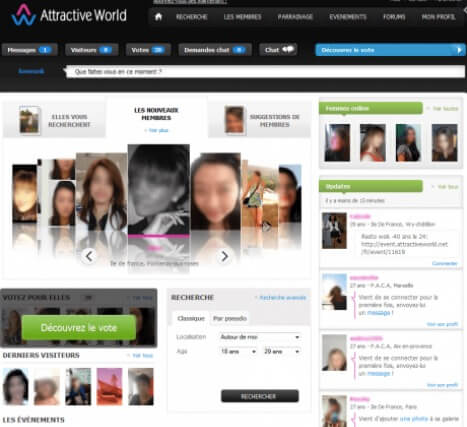Click Voir tous next to Derniers visiteurs
This screenshot has width=467, height=427.
tap(140, 356)
